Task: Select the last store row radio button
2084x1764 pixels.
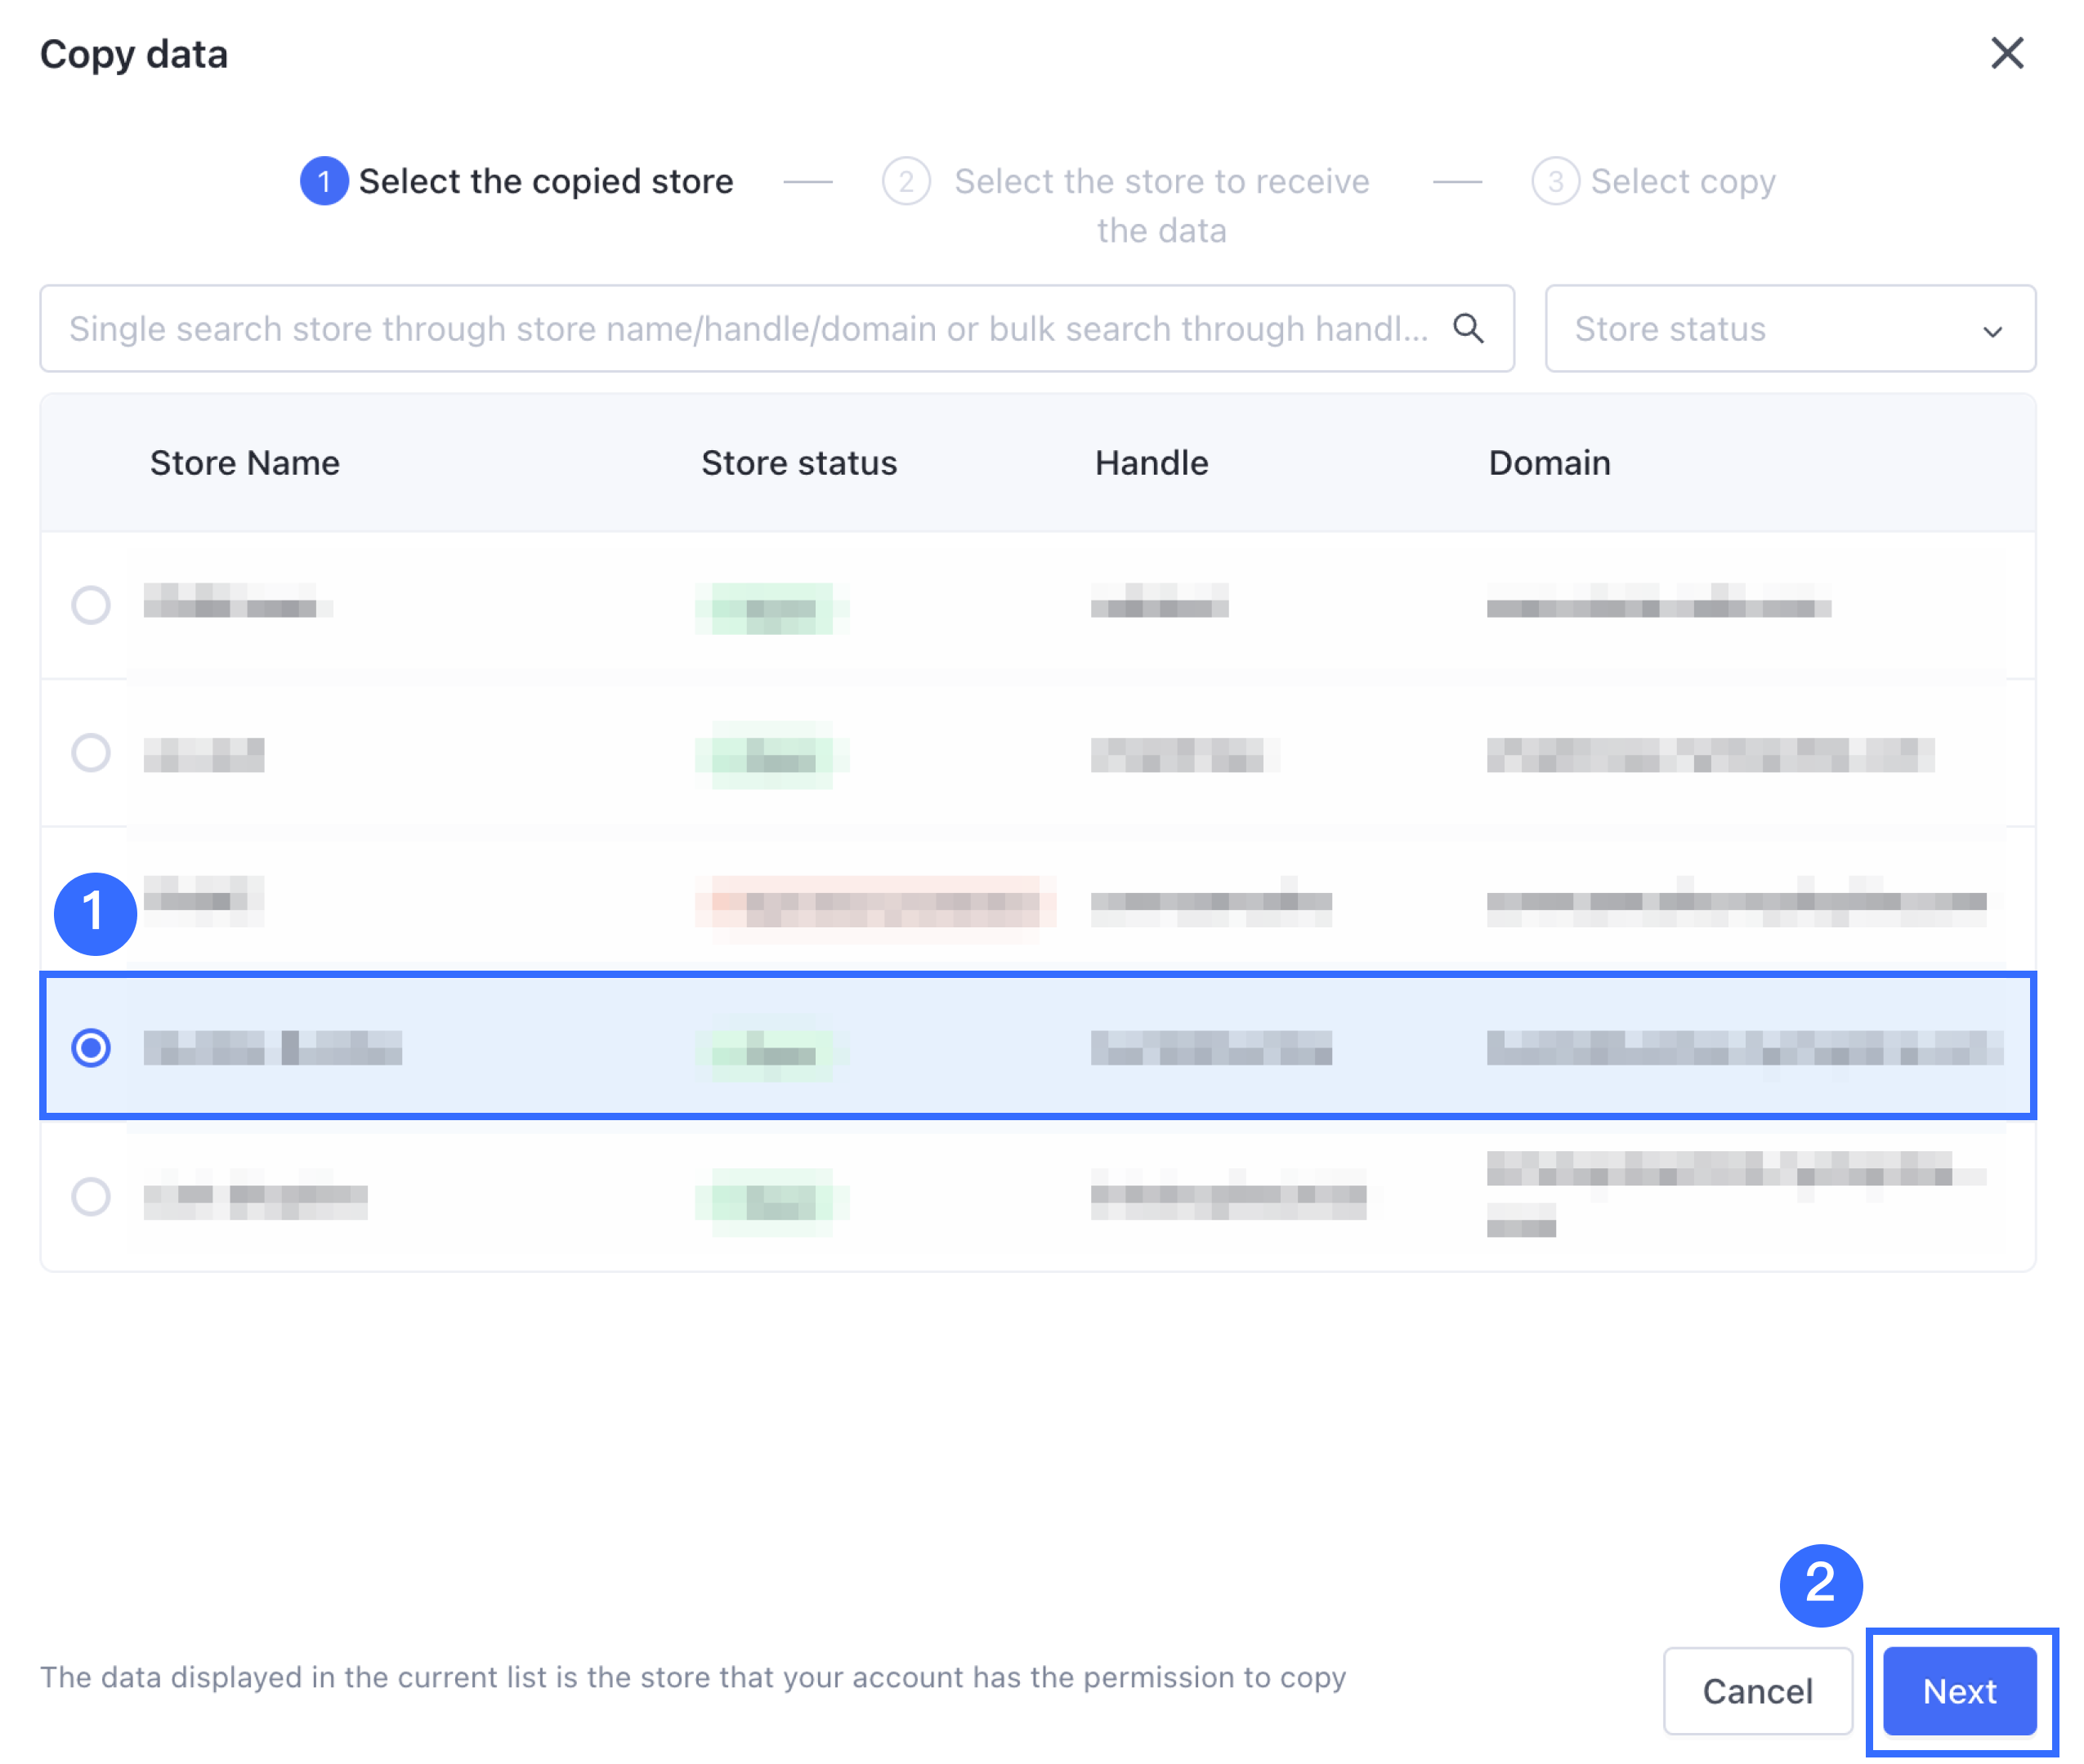Action: [91, 1196]
